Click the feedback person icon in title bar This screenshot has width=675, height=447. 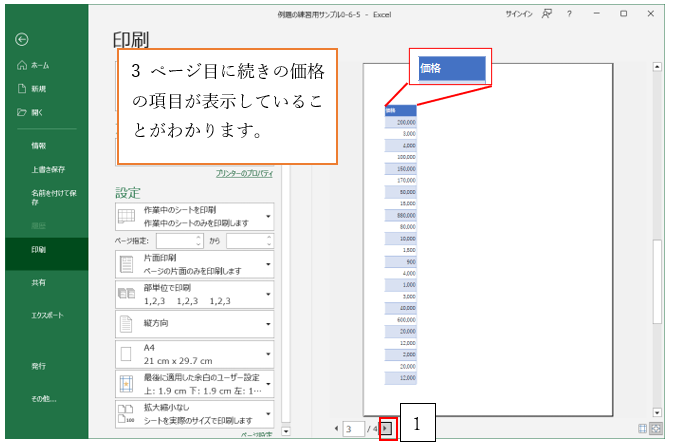click(547, 14)
